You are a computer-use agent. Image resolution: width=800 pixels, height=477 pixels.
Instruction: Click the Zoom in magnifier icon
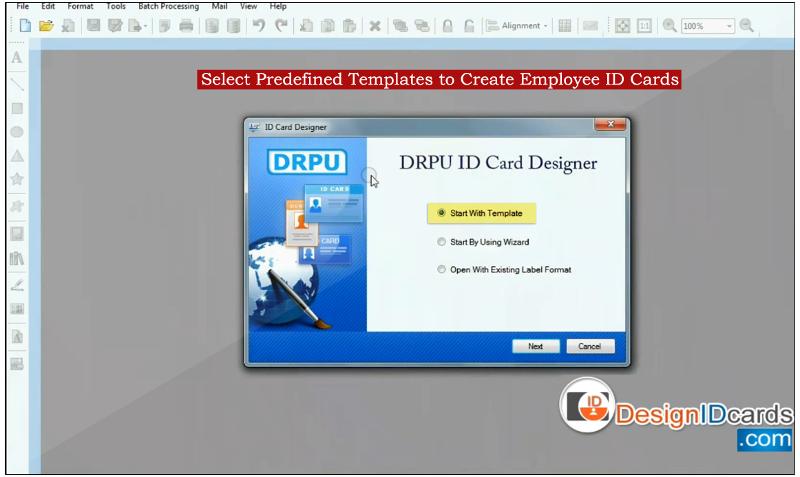tap(669, 26)
